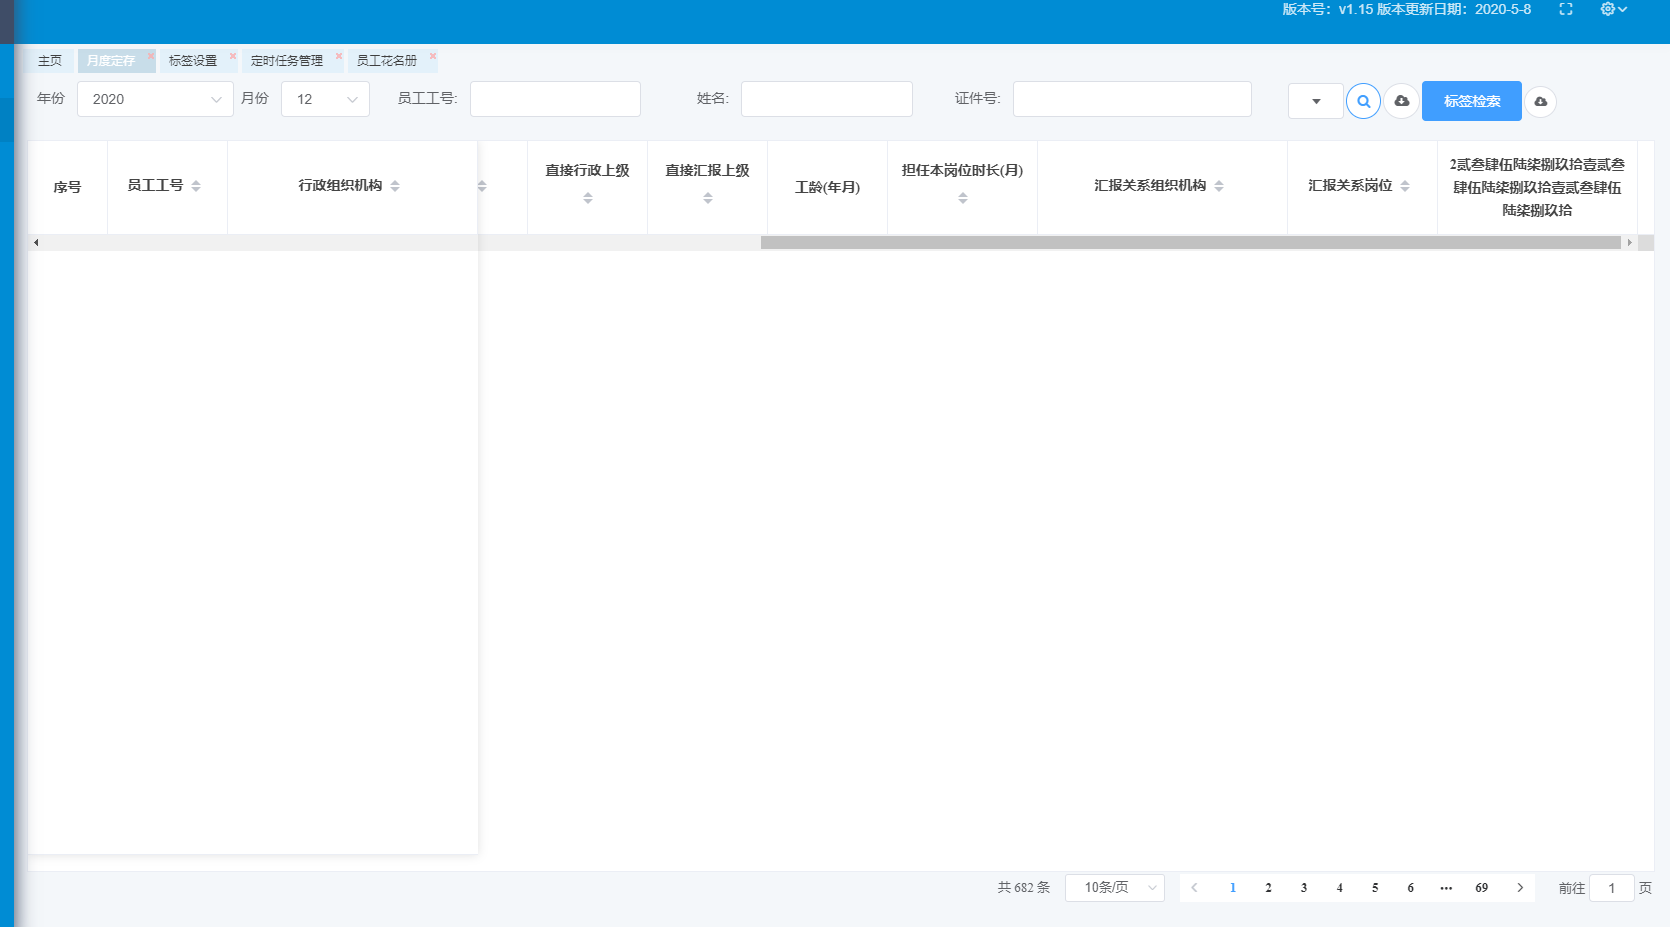Viewport: 1670px width, 927px height.
Task: Expand the dropdown arrow button left of search
Action: [x=1315, y=101]
